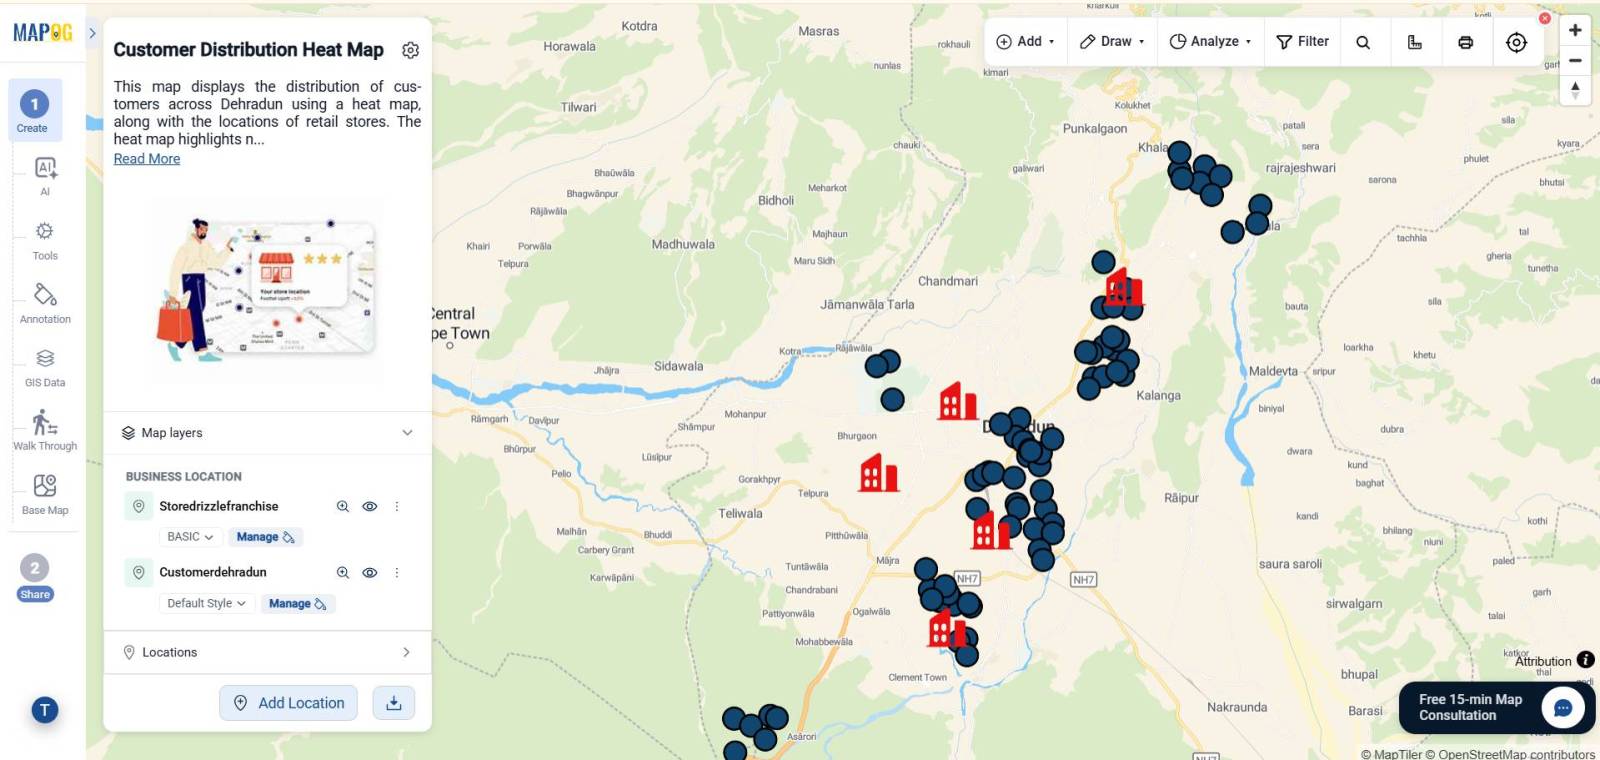
Task: Open the MAPOG logo home
Action: [x=42, y=32]
